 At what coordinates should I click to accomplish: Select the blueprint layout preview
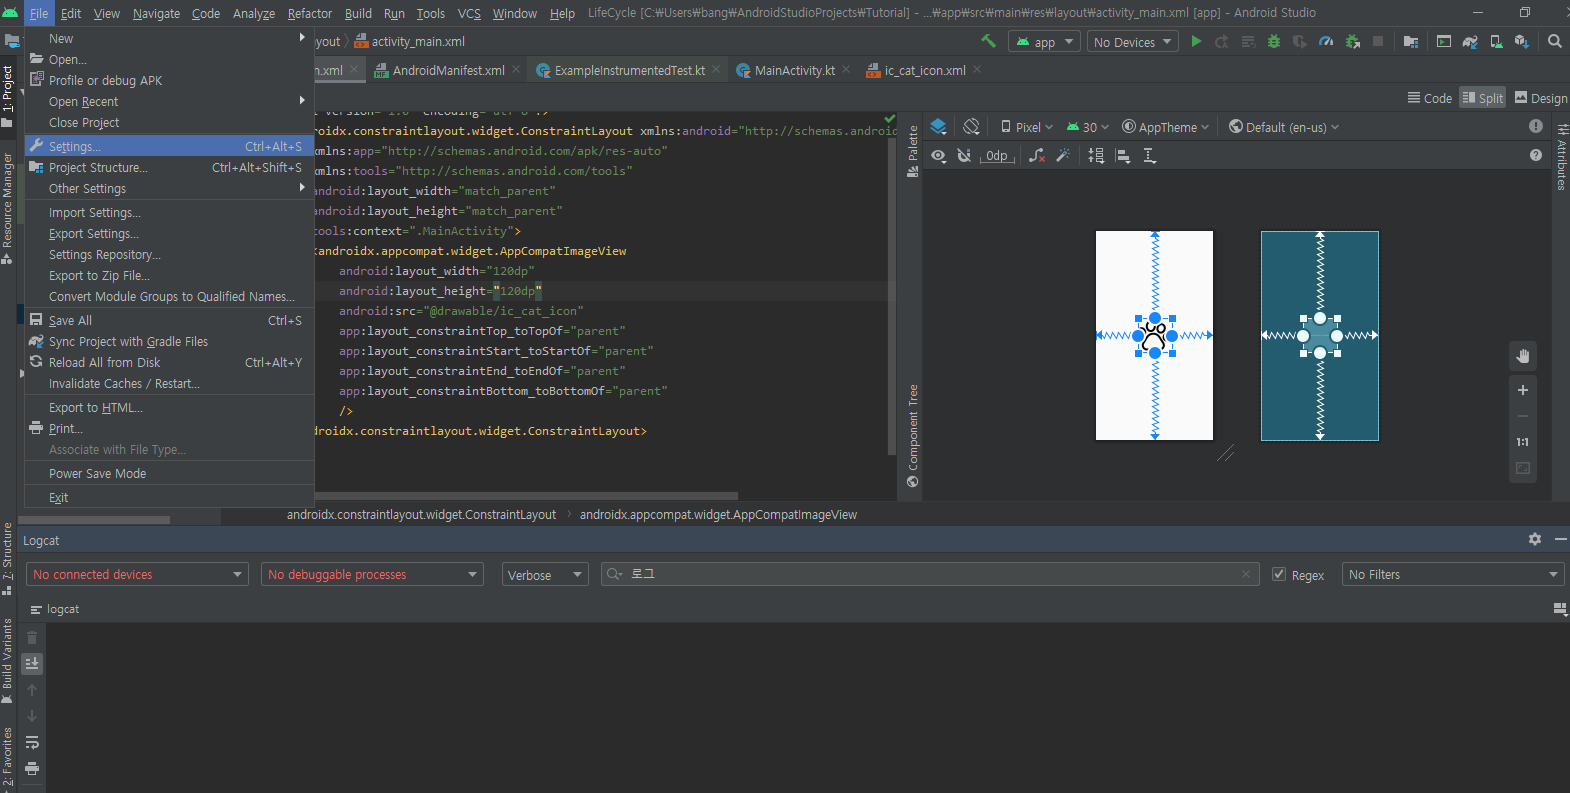point(1319,336)
